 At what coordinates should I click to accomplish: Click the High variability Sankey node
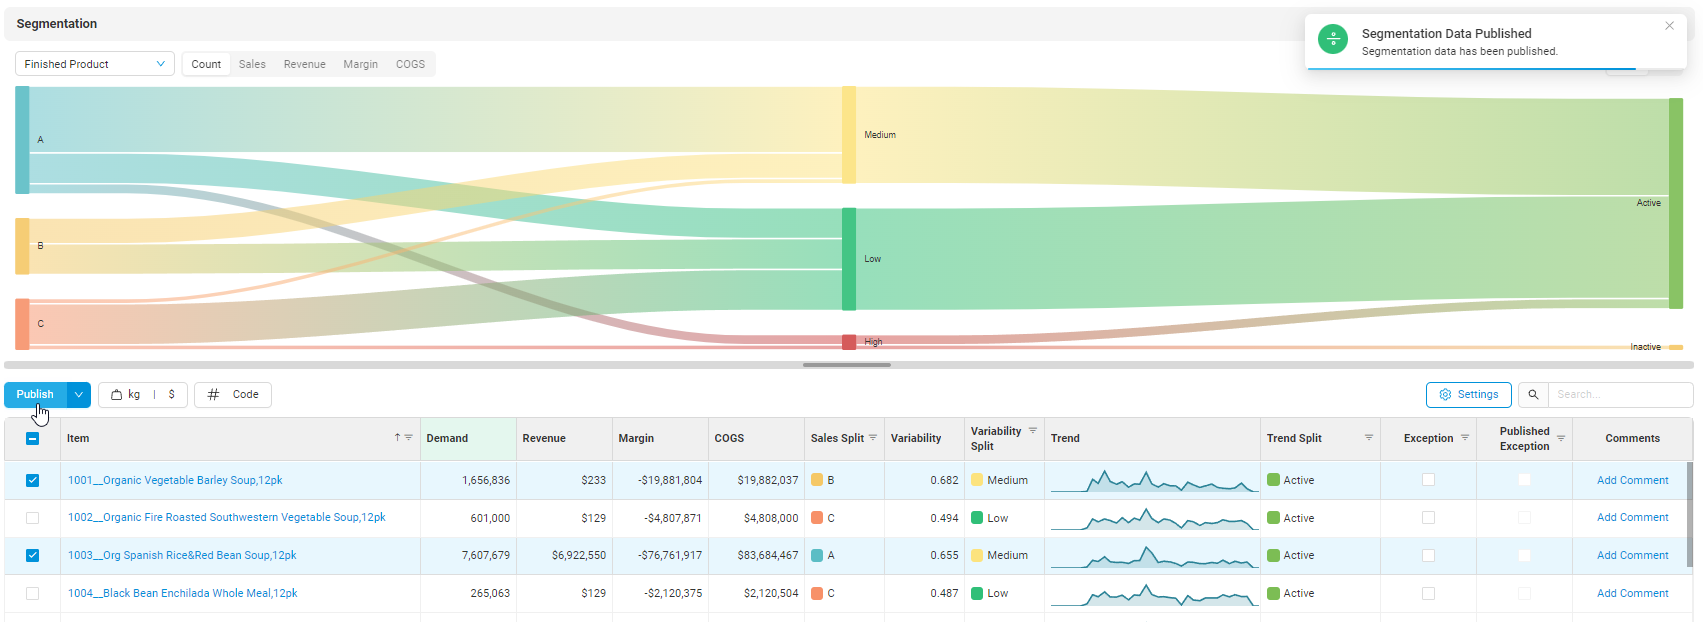(849, 342)
